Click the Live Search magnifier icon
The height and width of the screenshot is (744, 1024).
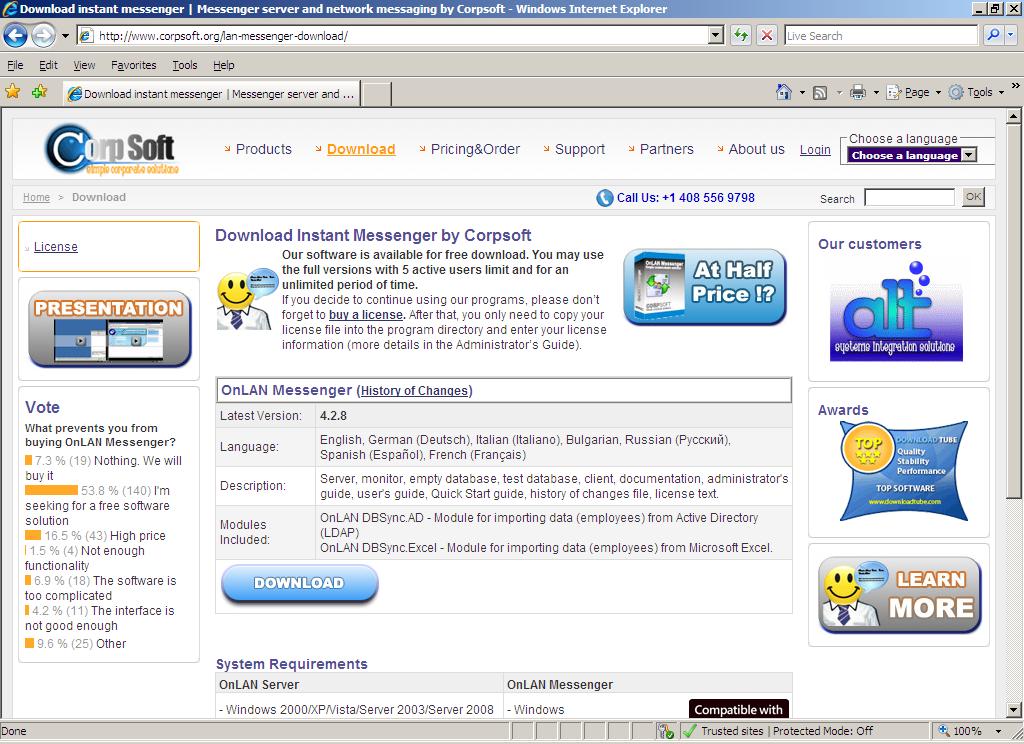click(993, 36)
